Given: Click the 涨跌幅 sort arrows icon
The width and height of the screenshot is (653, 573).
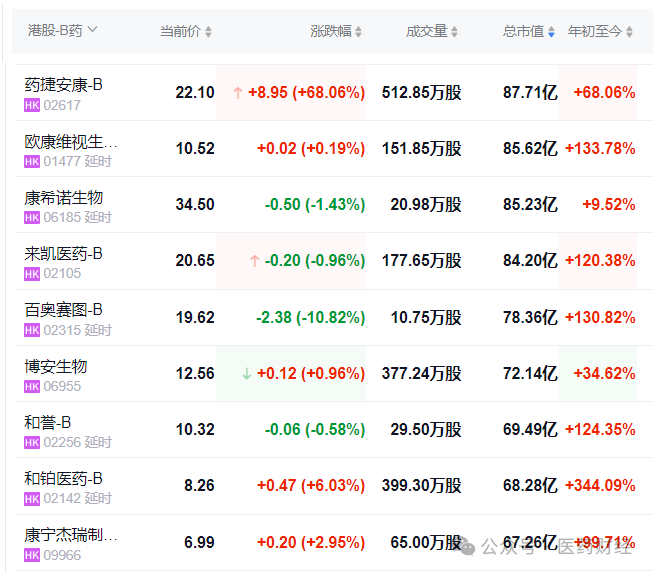Looking at the screenshot, I should click(359, 32).
